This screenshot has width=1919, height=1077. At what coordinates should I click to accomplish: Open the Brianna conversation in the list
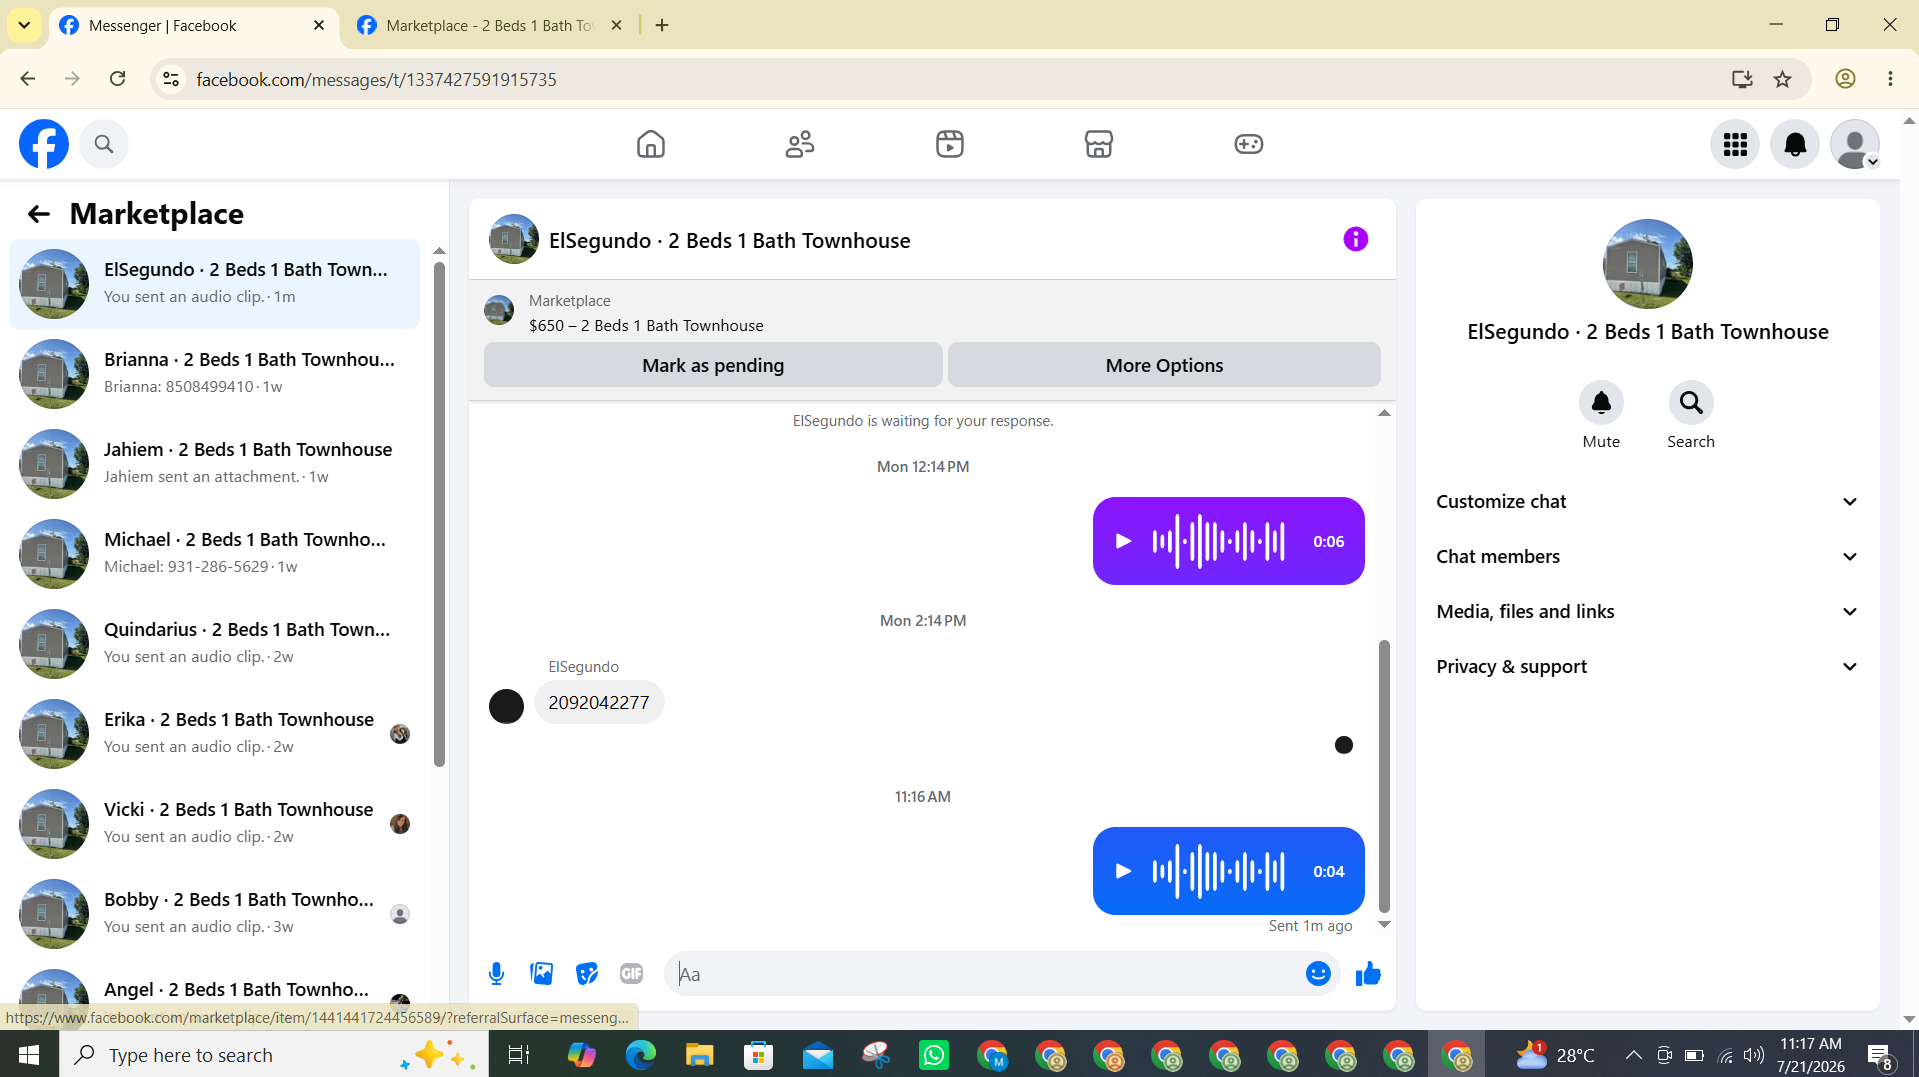coord(214,374)
